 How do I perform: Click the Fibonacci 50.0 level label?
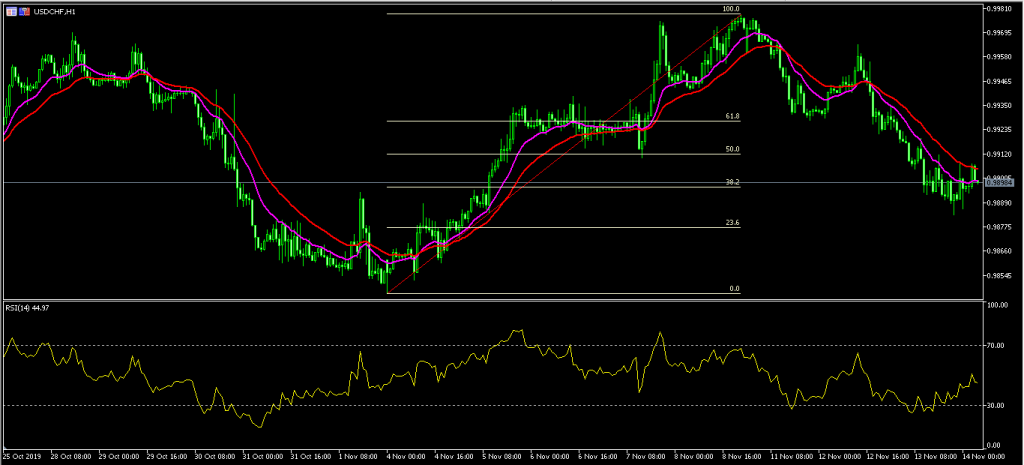tap(733, 150)
